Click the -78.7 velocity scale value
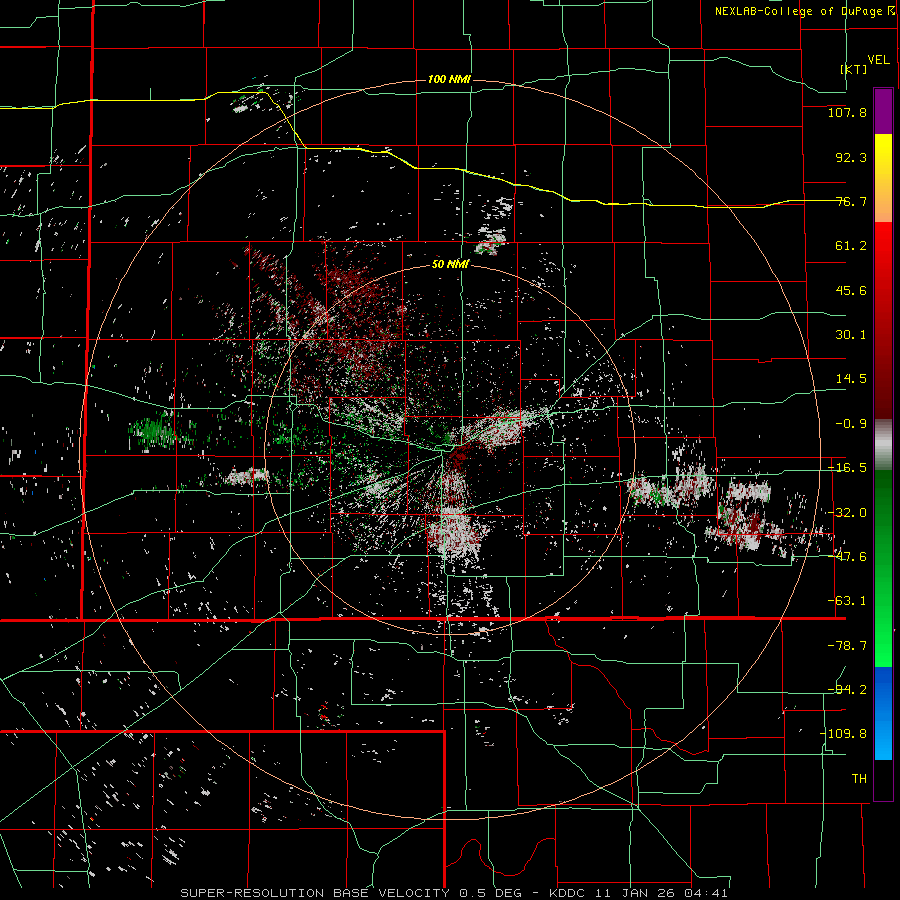 coord(847,646)
